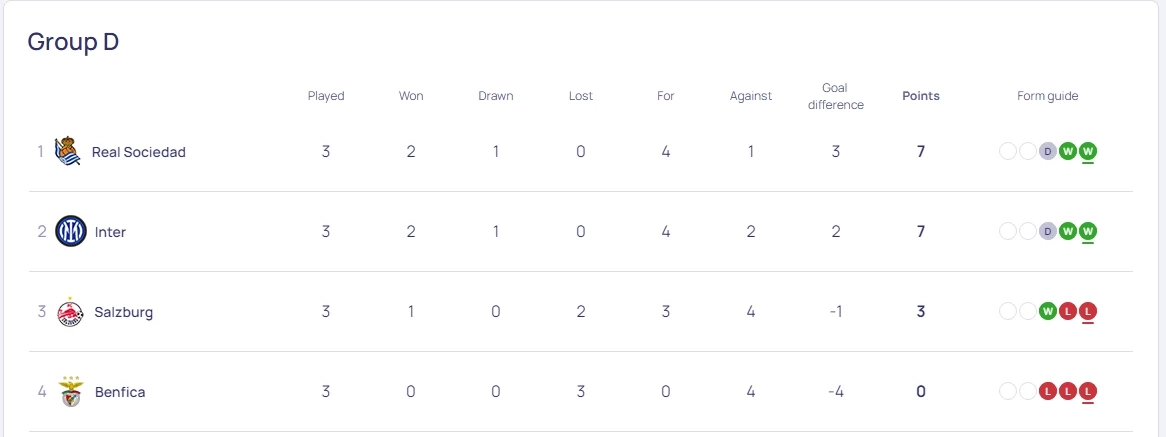This screenshot has width=1166, height=437.
Task: Click the Played column header
Action: pos(326,96)
